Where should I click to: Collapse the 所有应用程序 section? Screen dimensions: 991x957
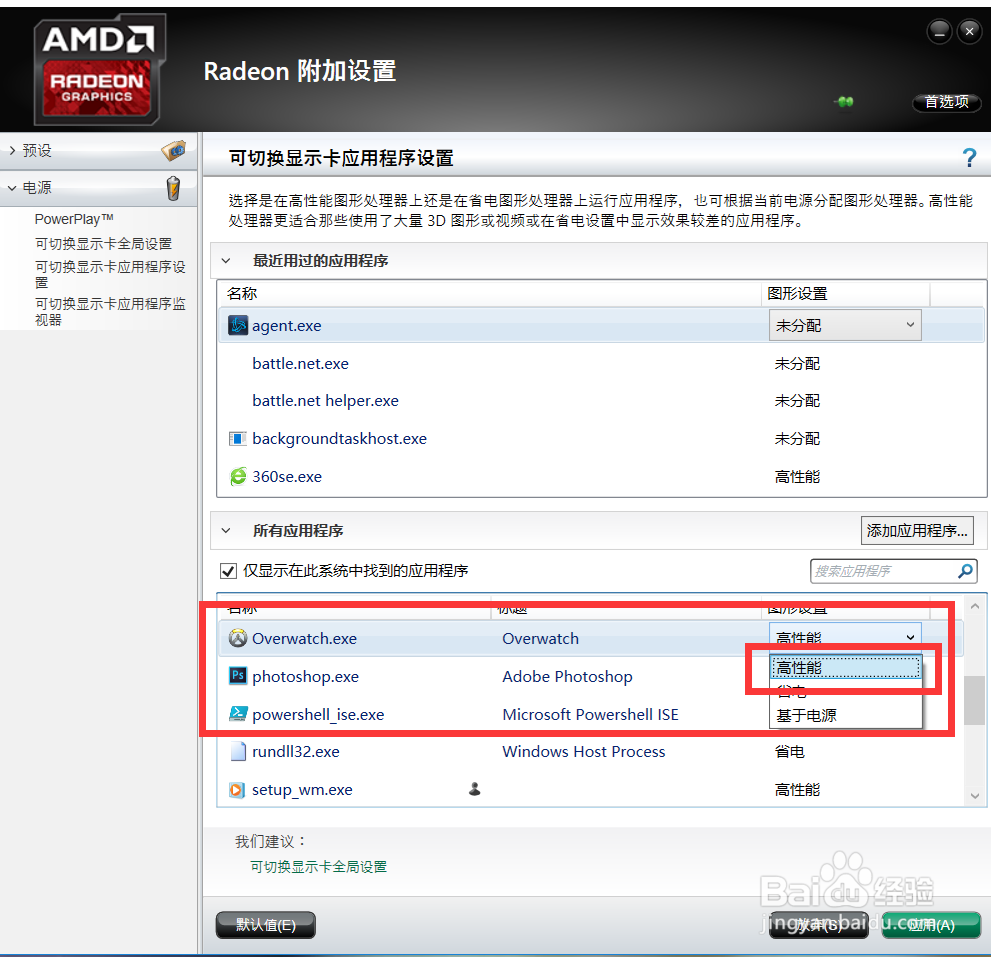coord(226,530)
